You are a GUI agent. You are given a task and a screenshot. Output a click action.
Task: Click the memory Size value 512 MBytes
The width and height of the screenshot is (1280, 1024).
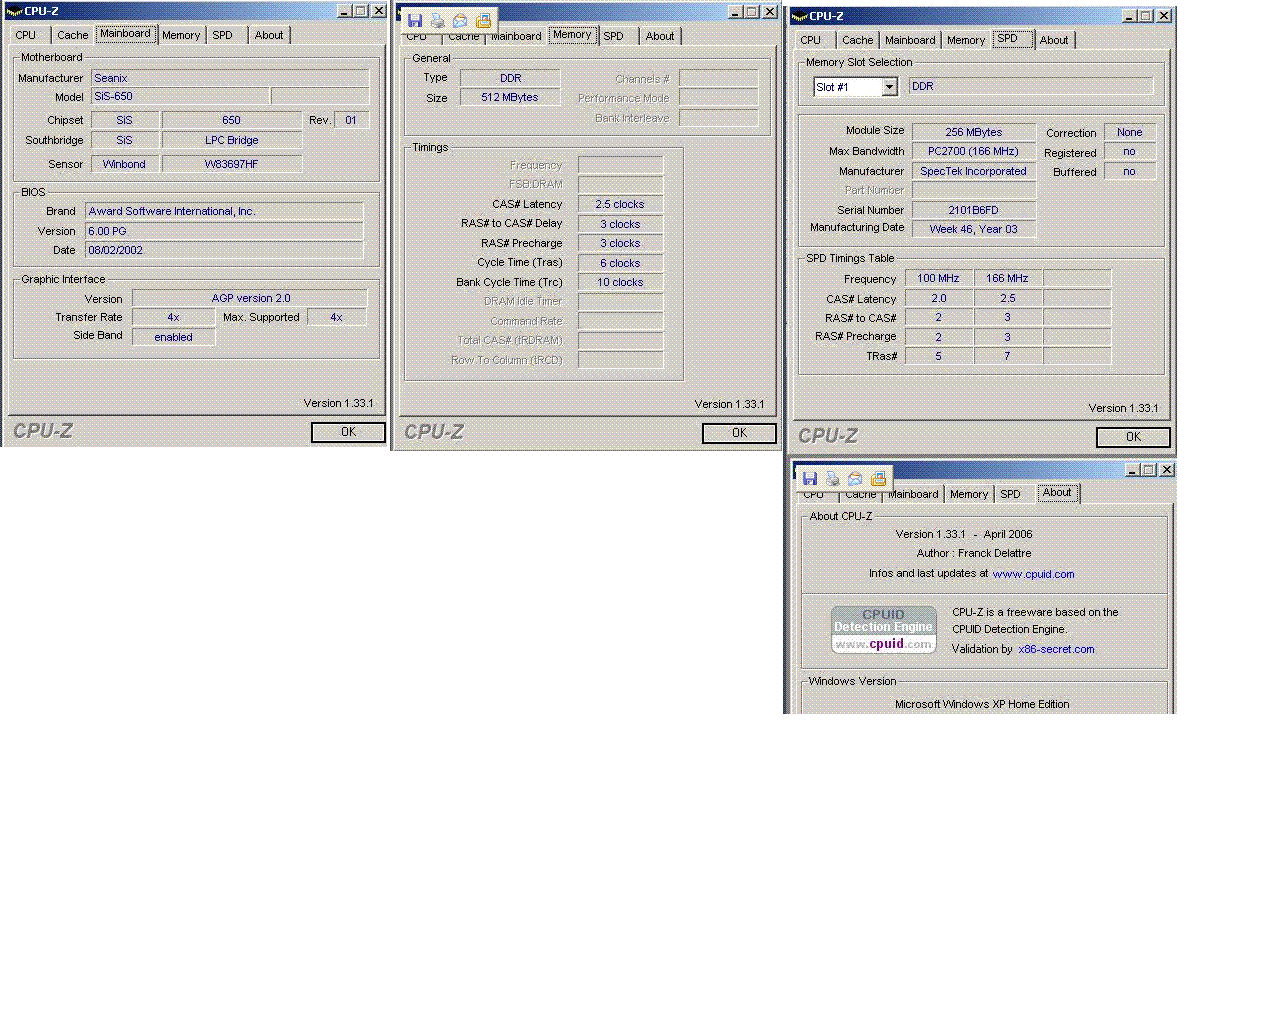click(510, 97)
